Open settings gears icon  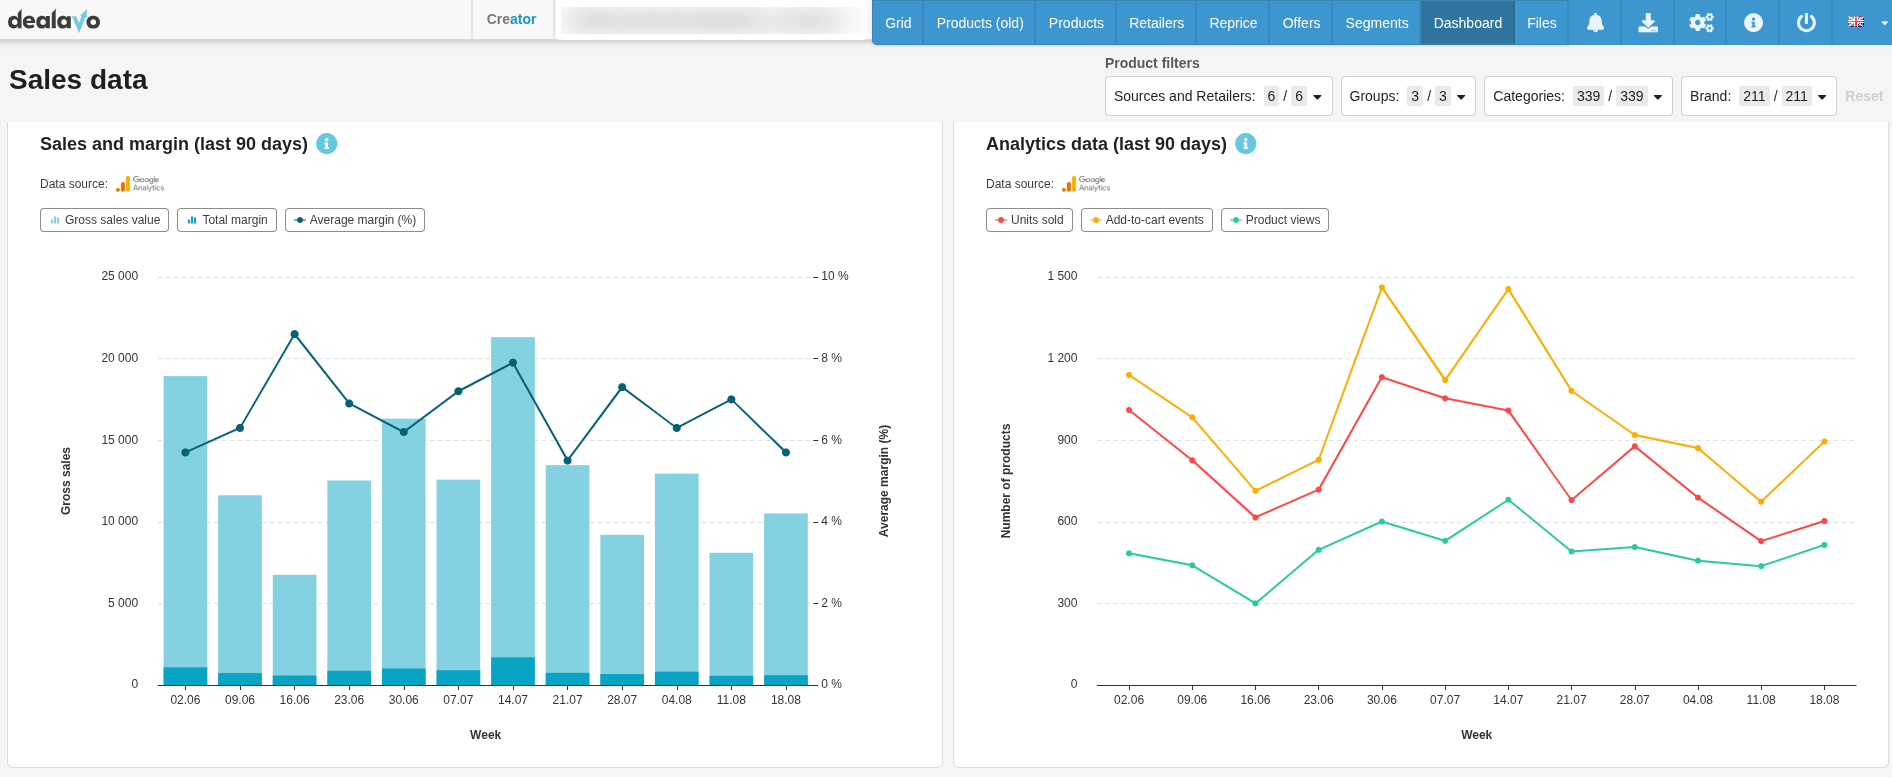click(x=1701, y=23)
